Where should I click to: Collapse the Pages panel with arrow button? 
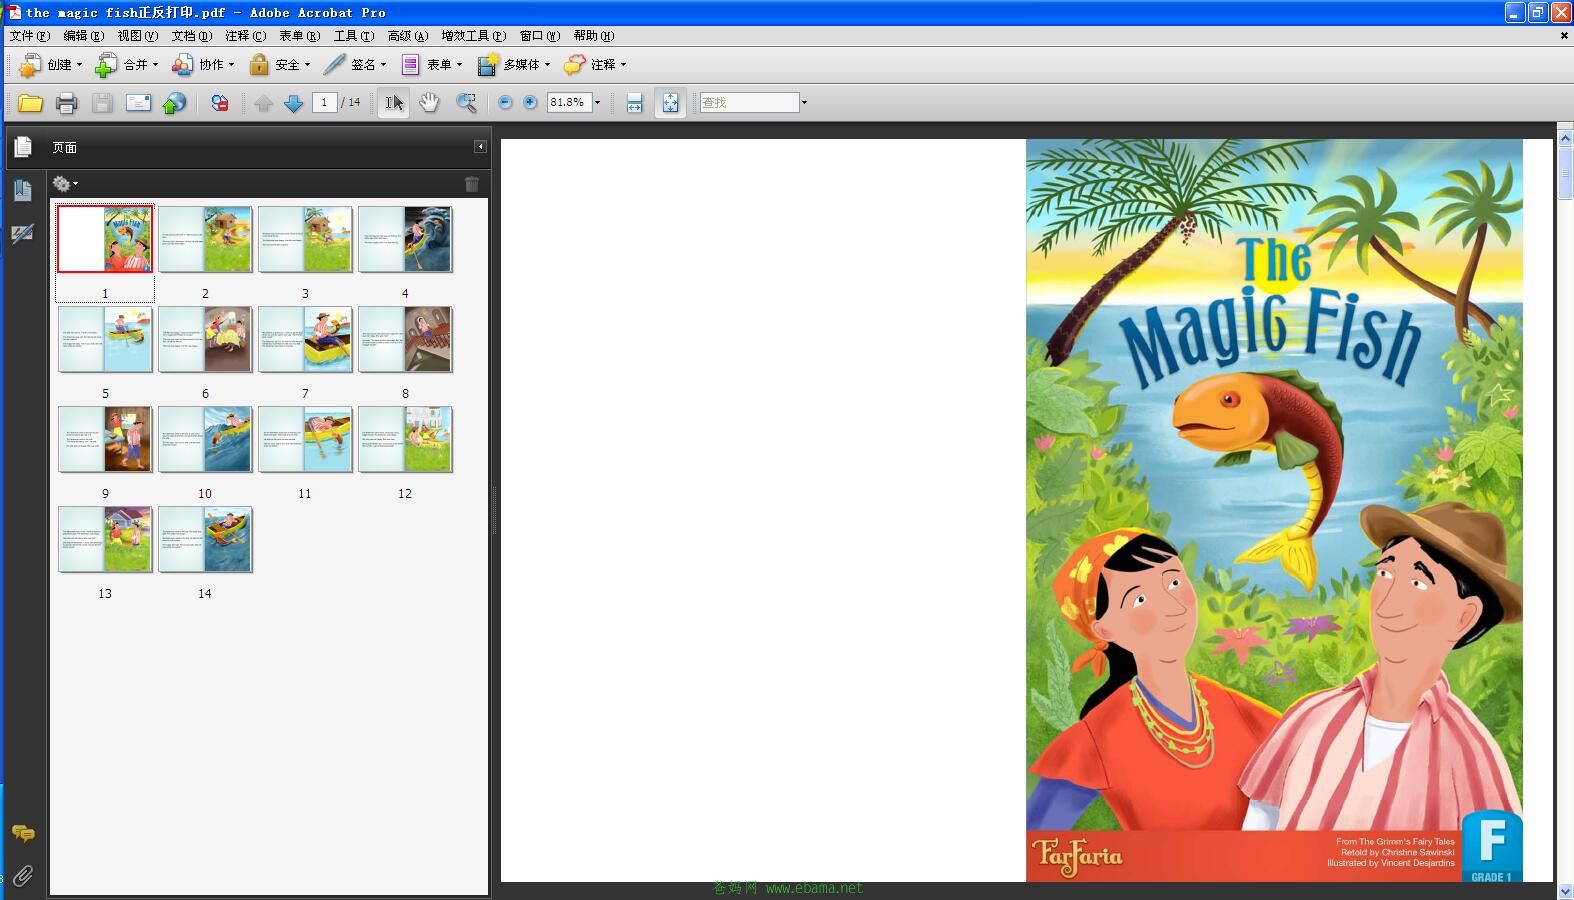pos(480,147)
